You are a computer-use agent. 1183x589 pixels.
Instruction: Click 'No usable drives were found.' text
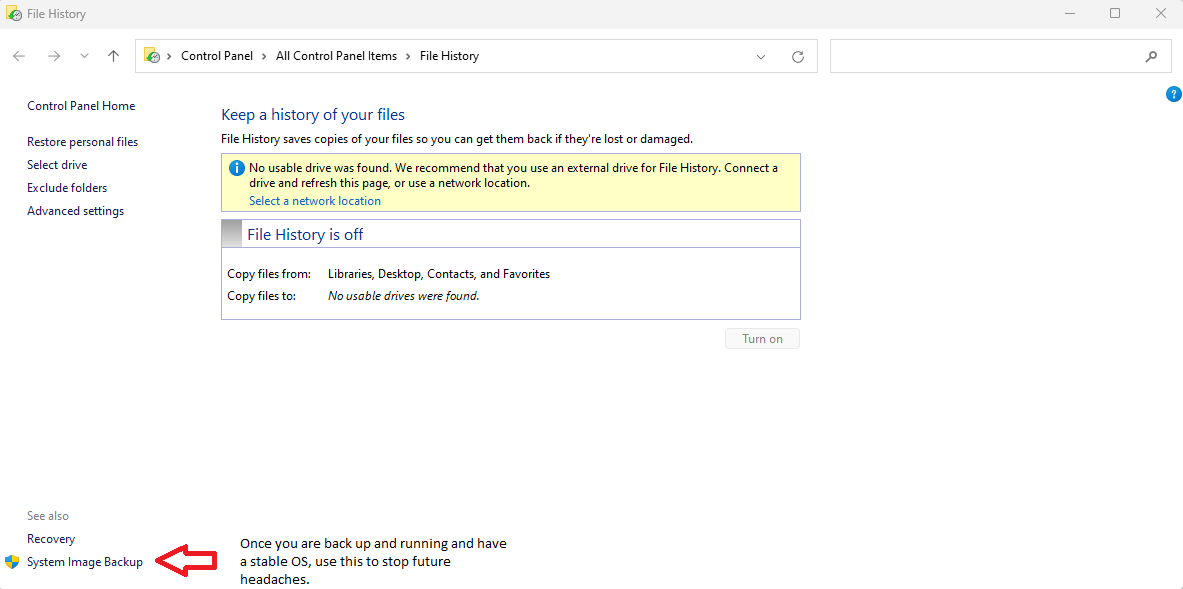click(x=404, y=296)
